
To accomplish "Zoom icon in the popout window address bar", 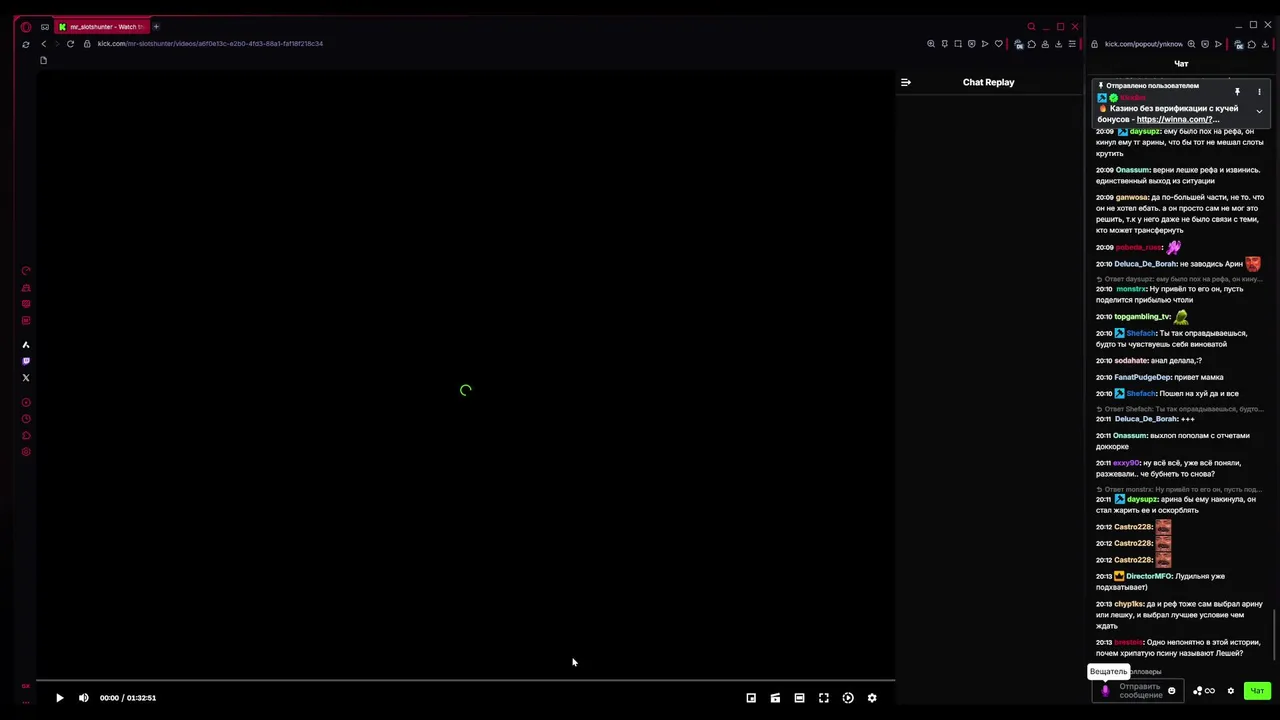I will tap(1191, 44).
